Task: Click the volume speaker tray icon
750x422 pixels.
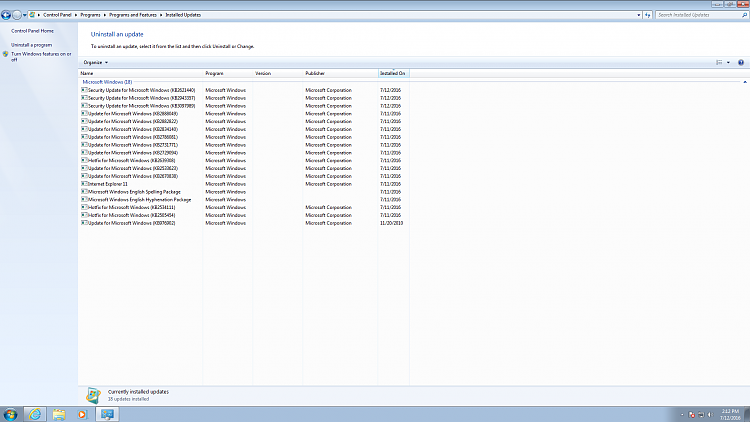Action: click(710, 415)
